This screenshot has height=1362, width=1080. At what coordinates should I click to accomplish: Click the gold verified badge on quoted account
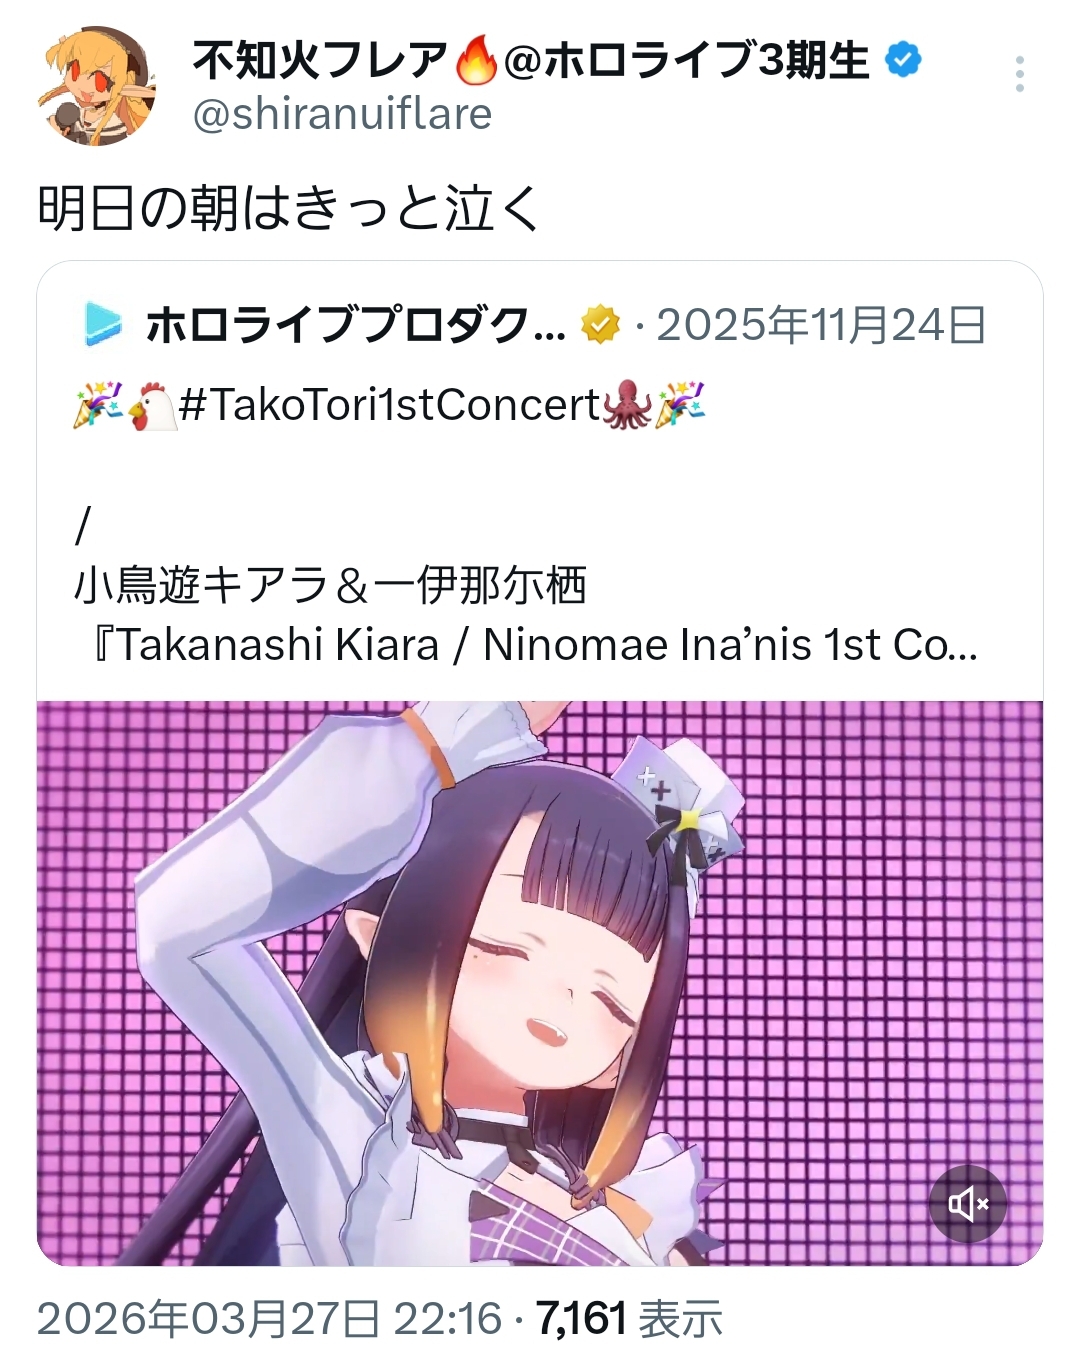click(x=600, y=324)
